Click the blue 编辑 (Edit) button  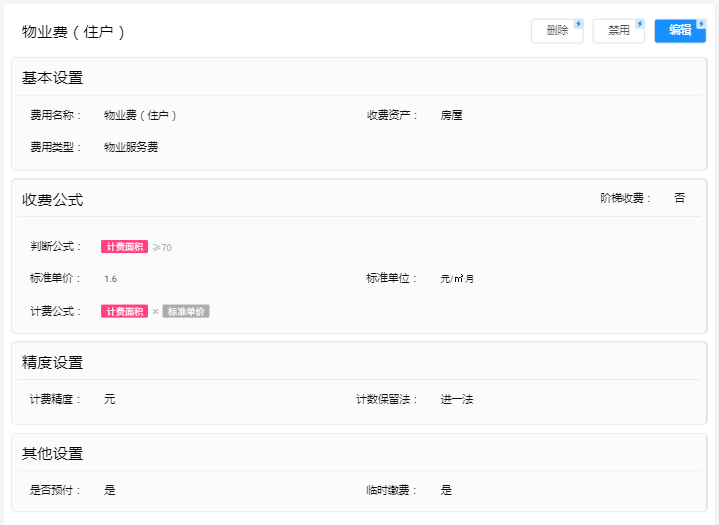point(679,31)
